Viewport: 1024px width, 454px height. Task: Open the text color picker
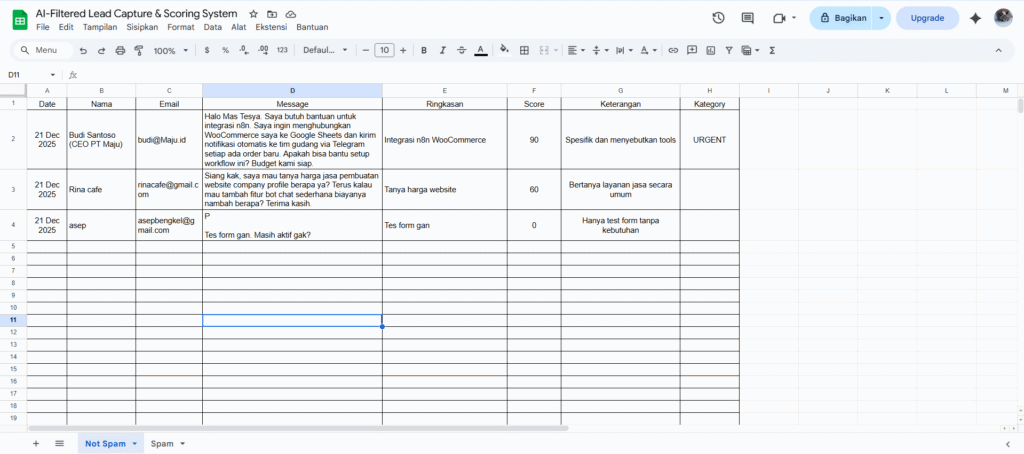(480, 50)
